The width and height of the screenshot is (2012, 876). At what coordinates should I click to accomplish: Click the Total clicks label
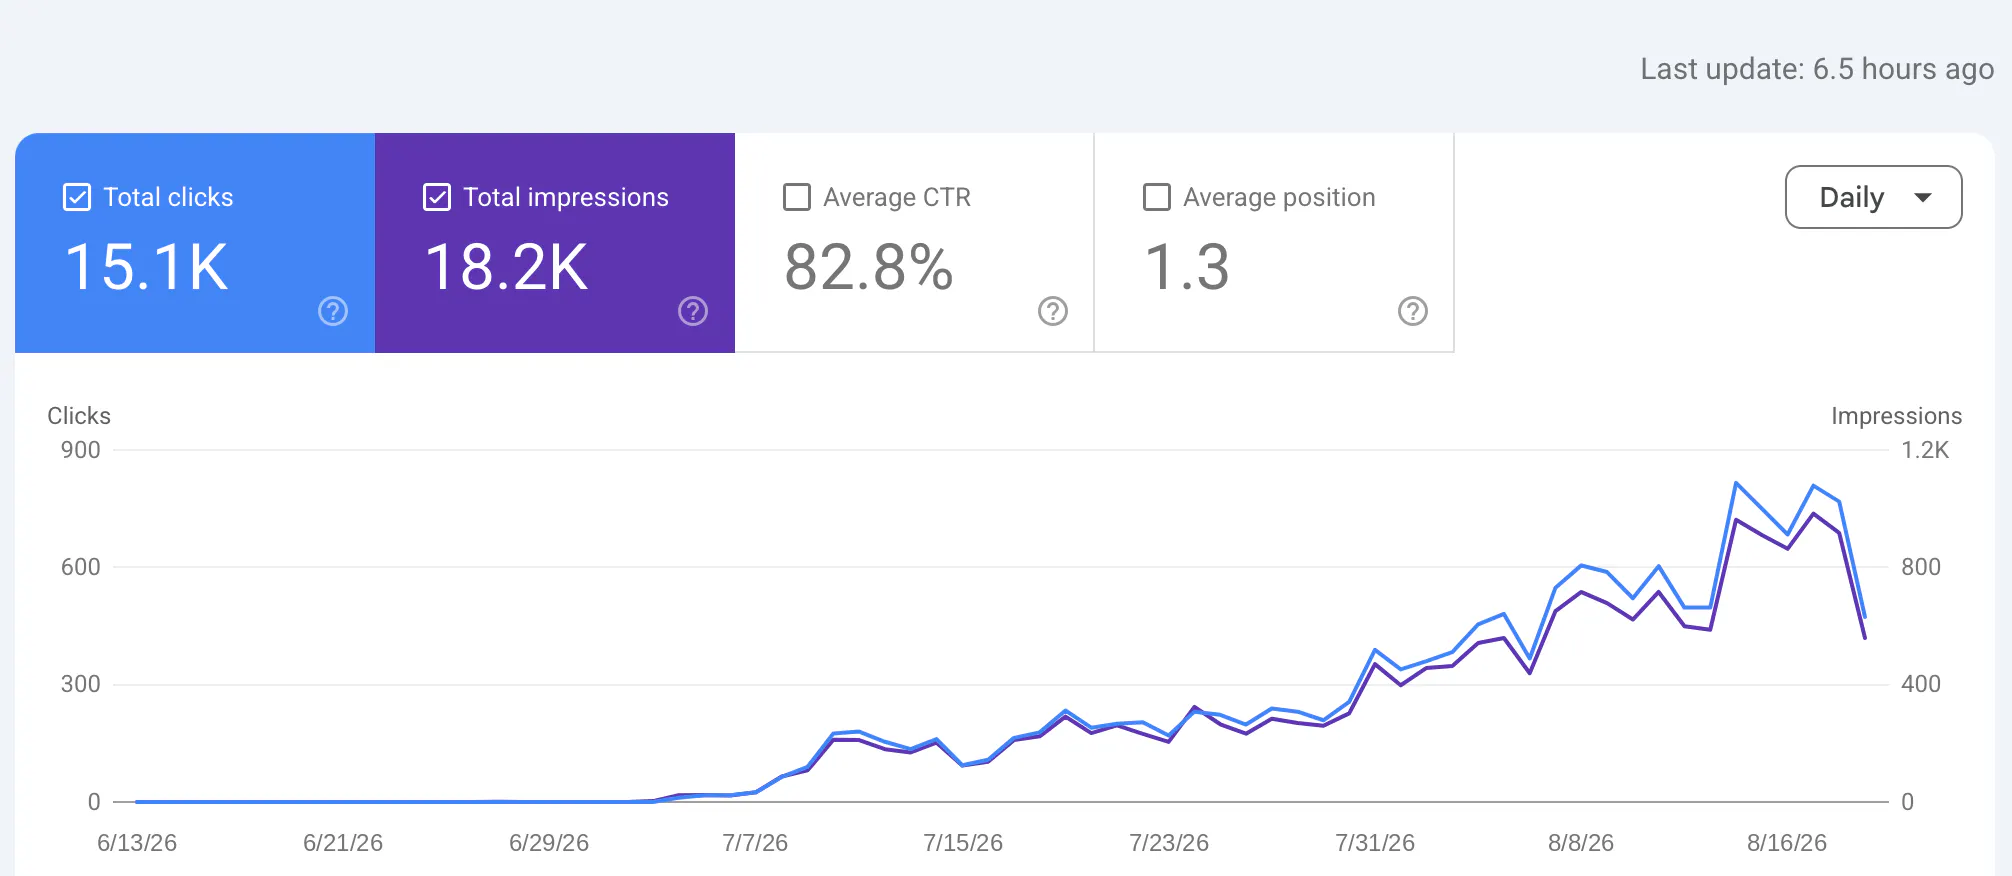(x=168, y=197)
